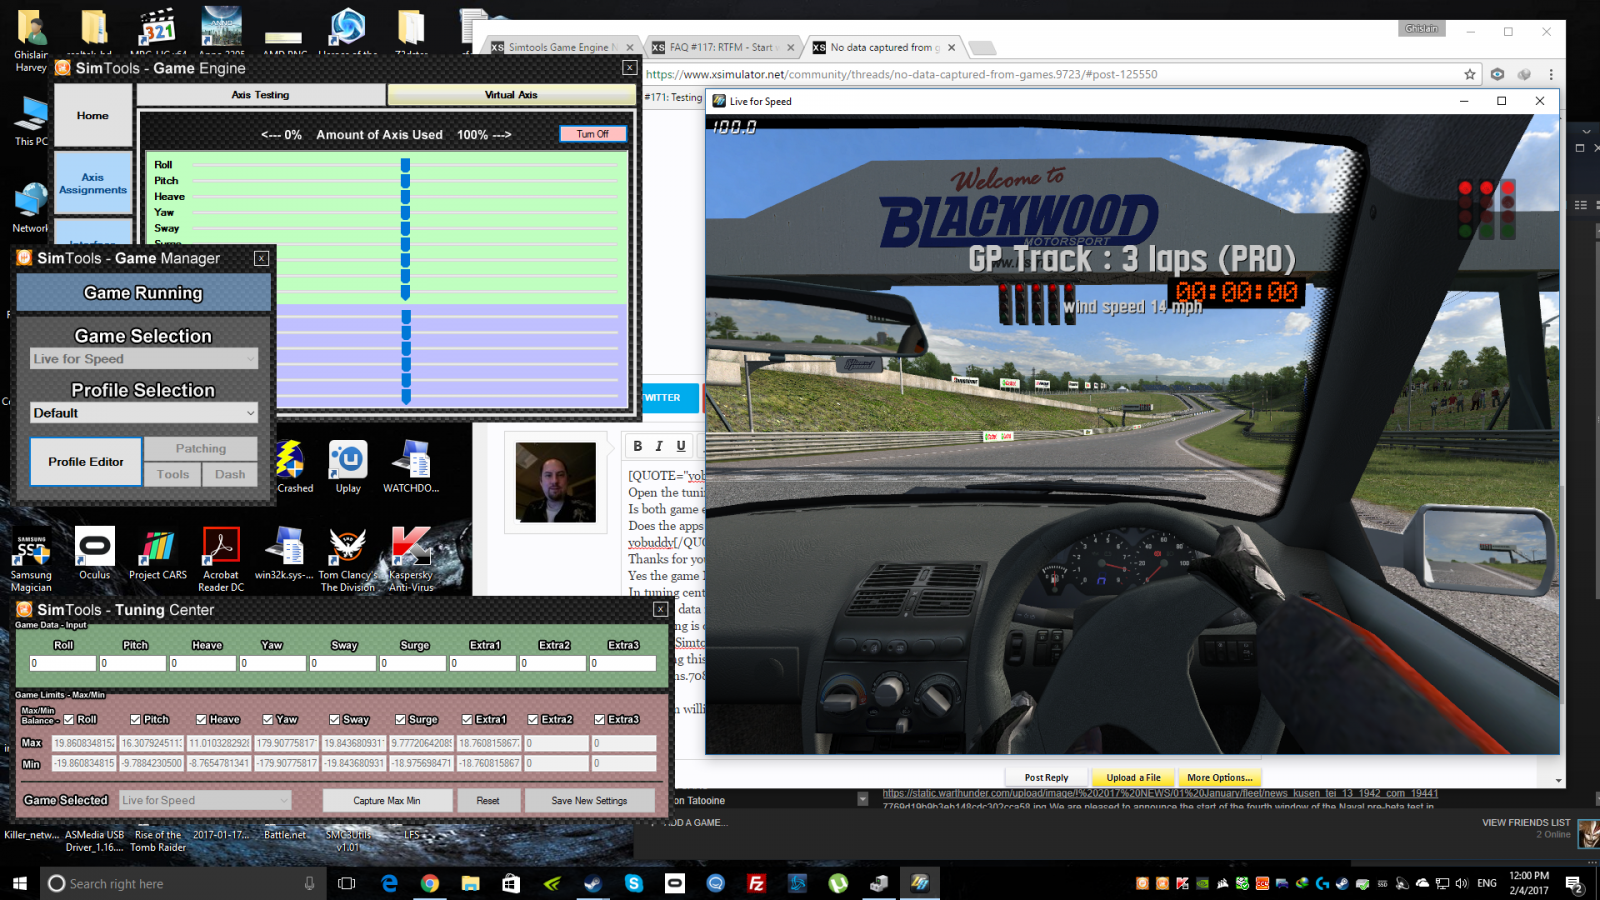This screenshot has width=1600, height=900.
Task: Toggle the Extra2 max/min balance checkbox
Action: click(x=533, y=719)
